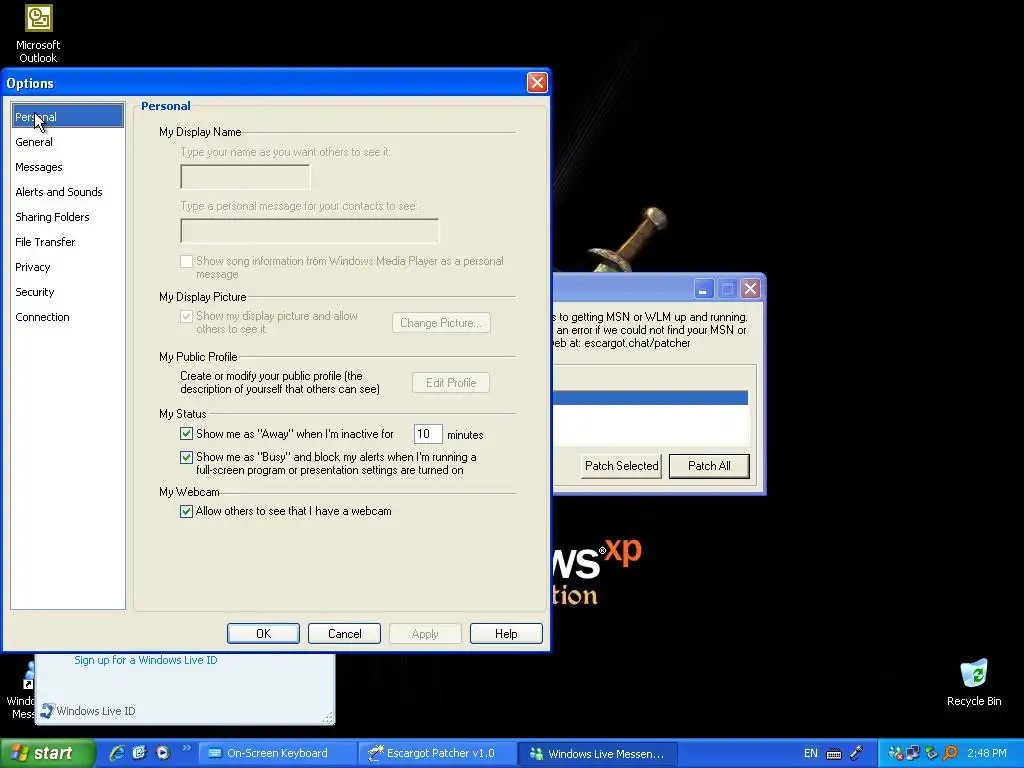
Task: Minimize the Escargot Patcher window
Action: pyautogui.click(x=703, y=288)
